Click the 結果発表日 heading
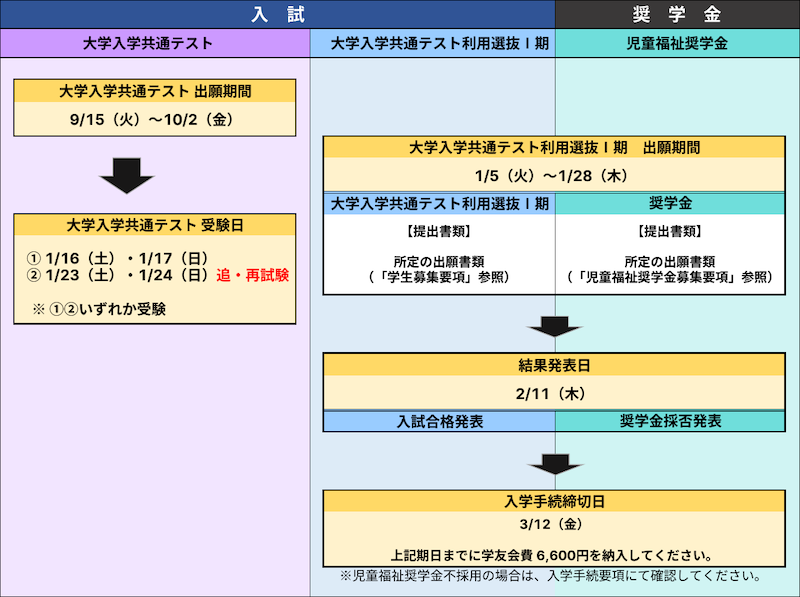800x597 pixels. pos(554,365)
